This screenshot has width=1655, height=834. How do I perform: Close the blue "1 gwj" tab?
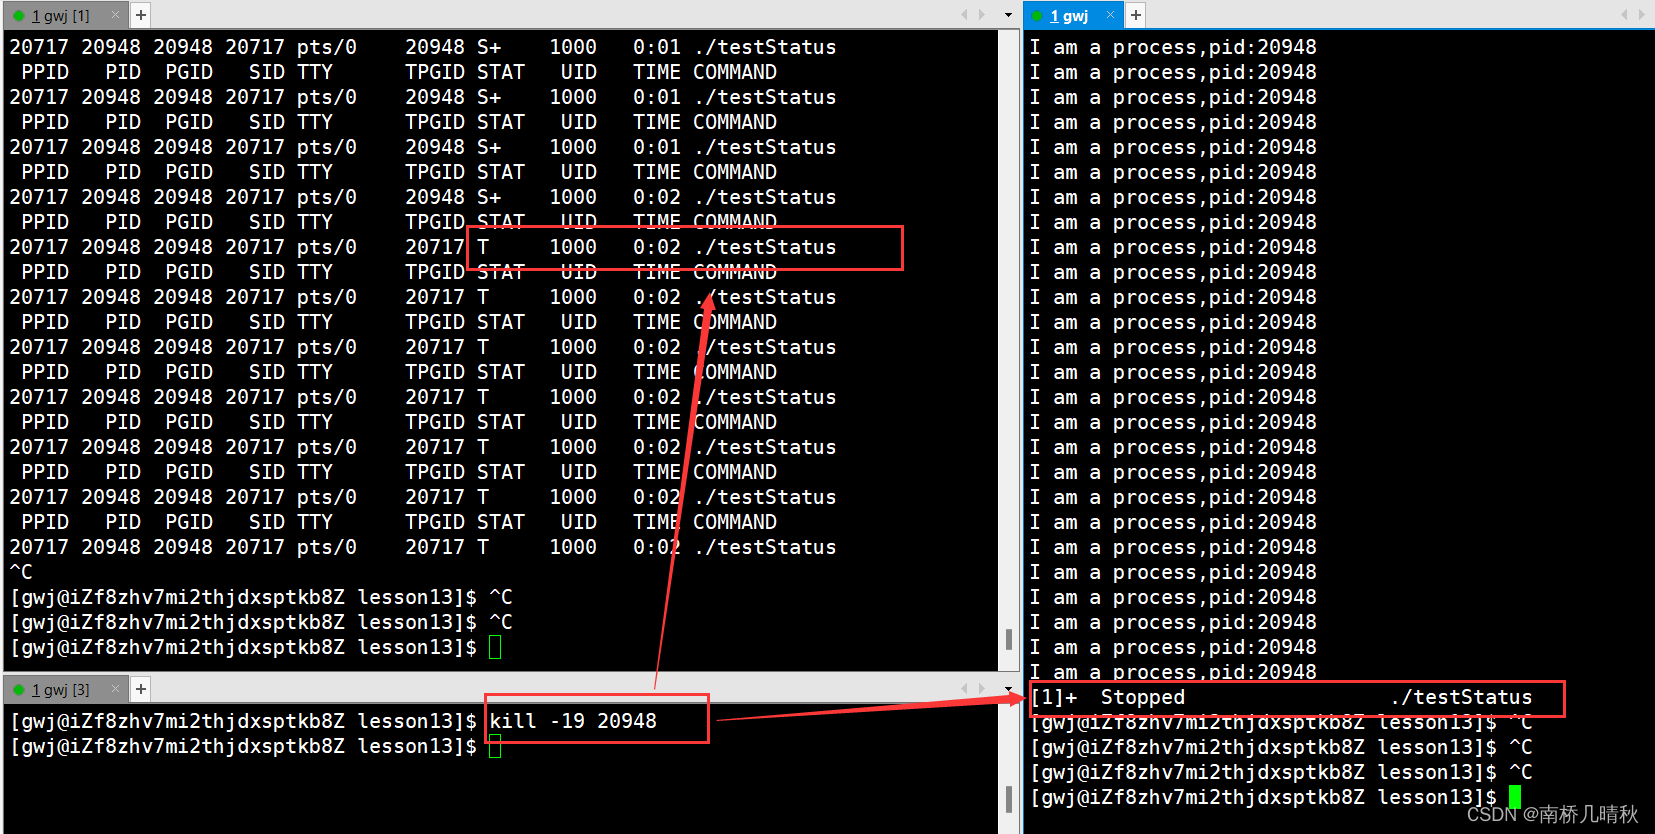[1110, 15]
